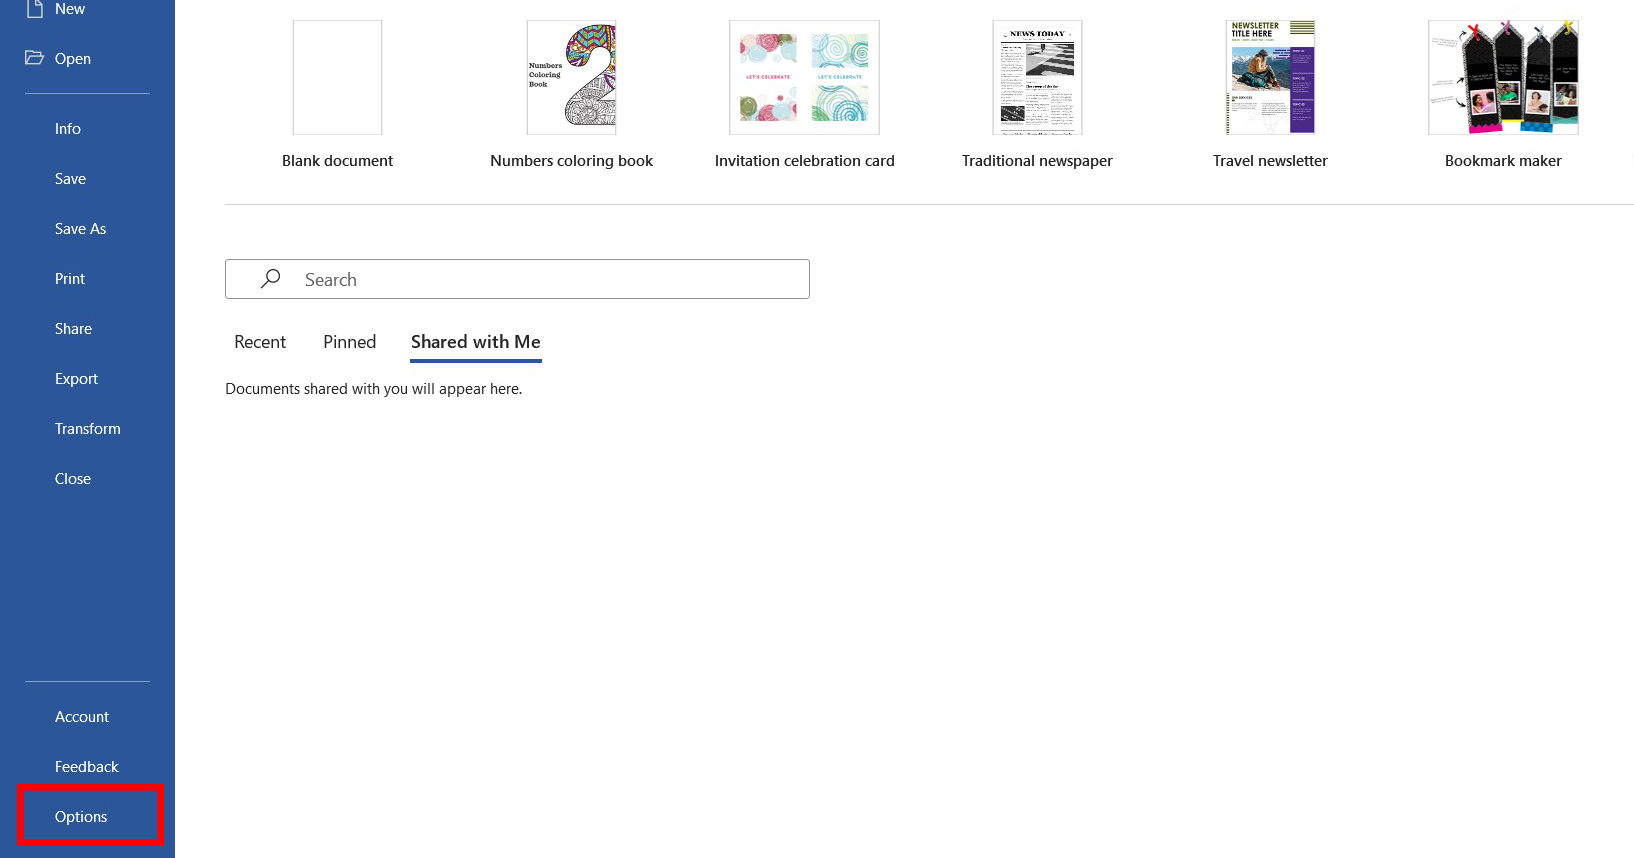
Task: Click the Open label in sidebar
Action: pyautogui.click(x=73, y=59)
